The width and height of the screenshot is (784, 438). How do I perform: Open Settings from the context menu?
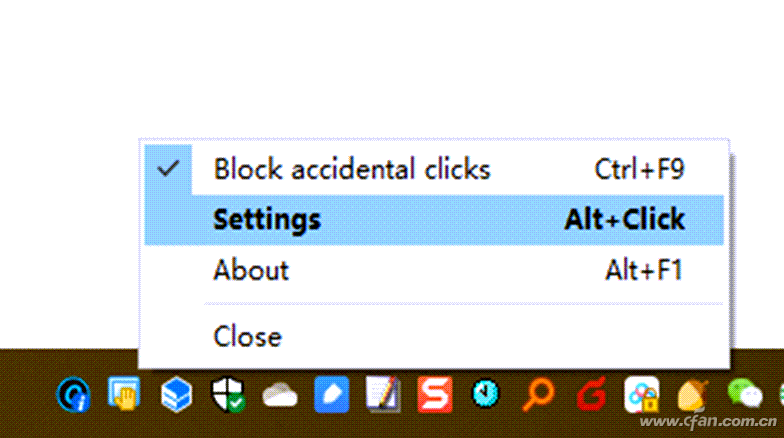point(434,220)
